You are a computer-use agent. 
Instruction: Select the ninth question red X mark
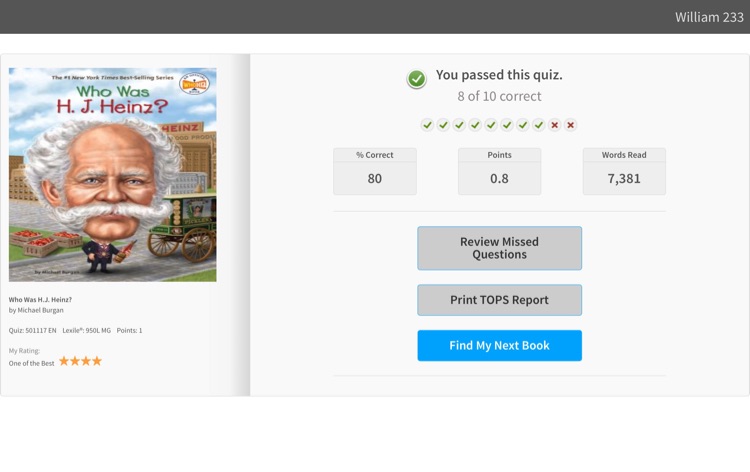554,125
